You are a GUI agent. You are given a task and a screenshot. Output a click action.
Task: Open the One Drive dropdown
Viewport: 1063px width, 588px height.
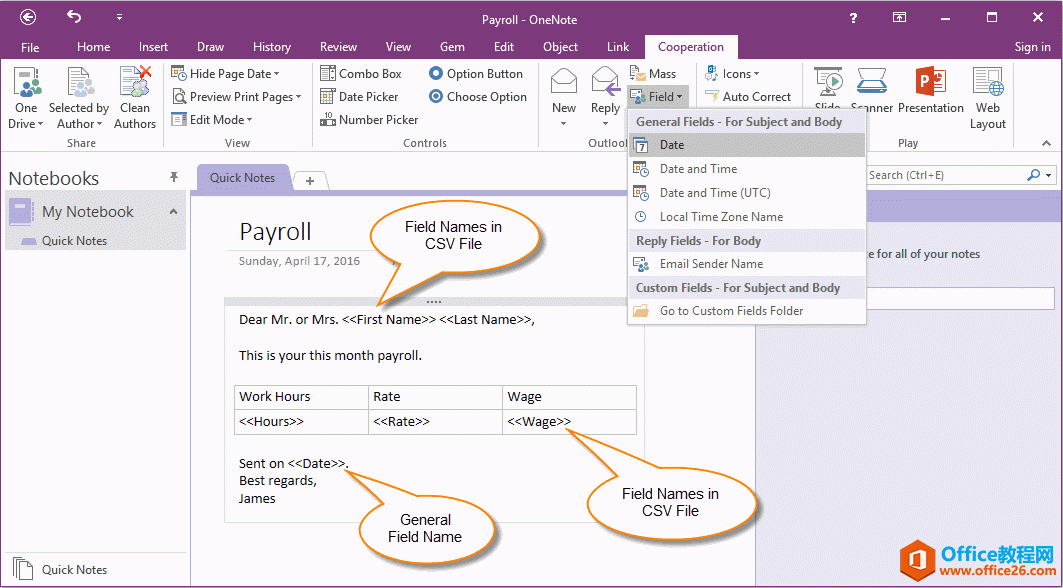(x=25, y=95)
